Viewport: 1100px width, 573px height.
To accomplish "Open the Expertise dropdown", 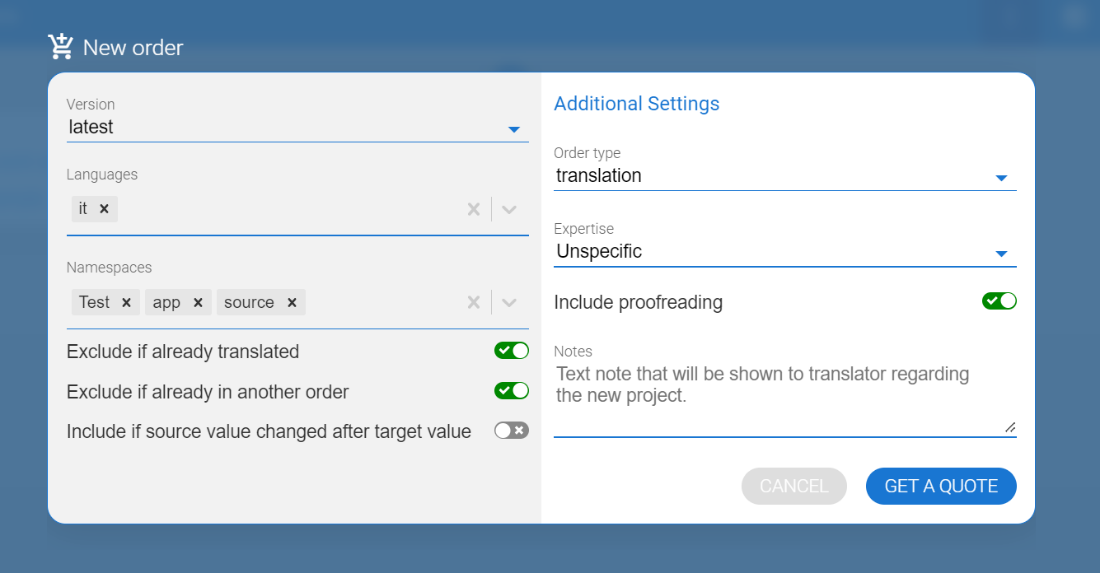I will [x=1001, y=254].
